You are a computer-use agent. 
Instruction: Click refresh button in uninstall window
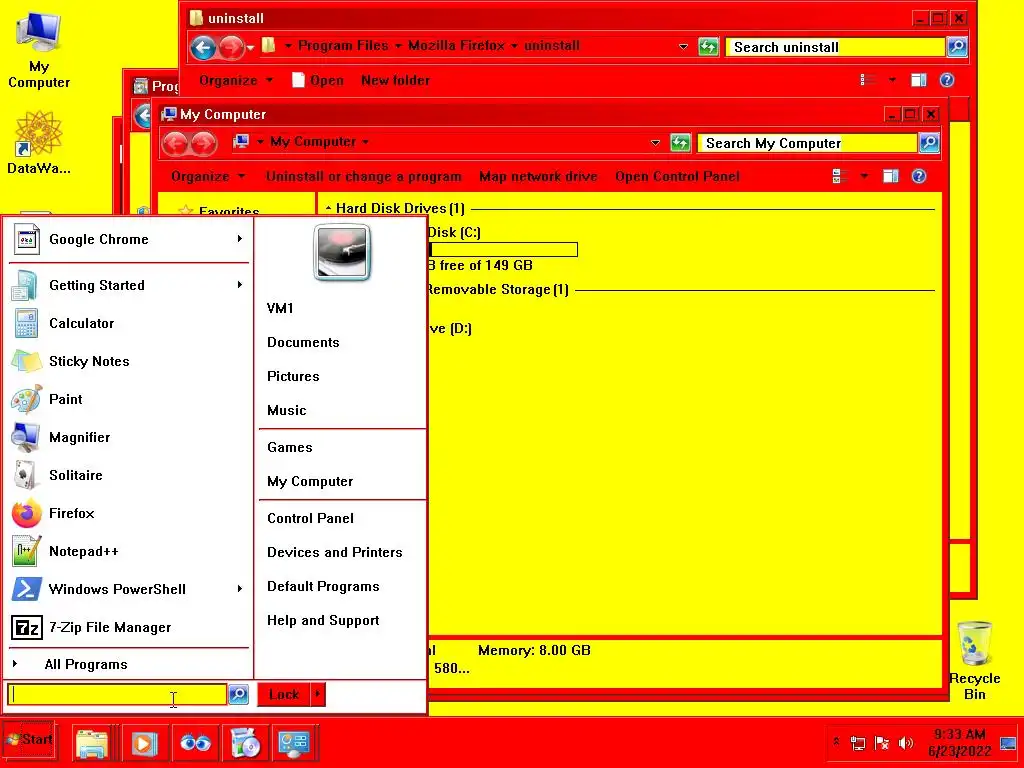[x=708, y=47]
